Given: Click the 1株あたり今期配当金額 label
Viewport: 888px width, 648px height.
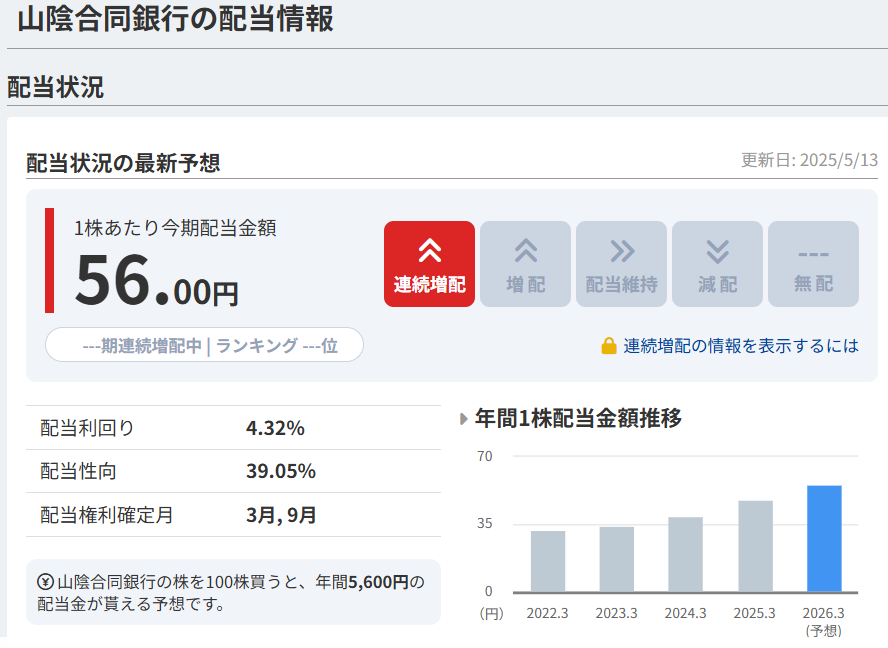Looking at the screenshot, I should 175,228.
